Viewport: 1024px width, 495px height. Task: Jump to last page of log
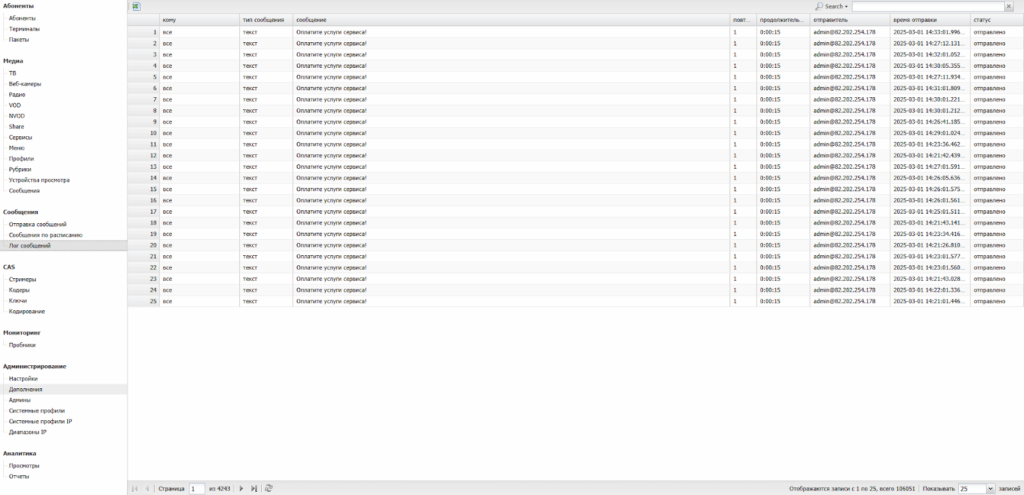pyautogui.click(x=254, y=488)
